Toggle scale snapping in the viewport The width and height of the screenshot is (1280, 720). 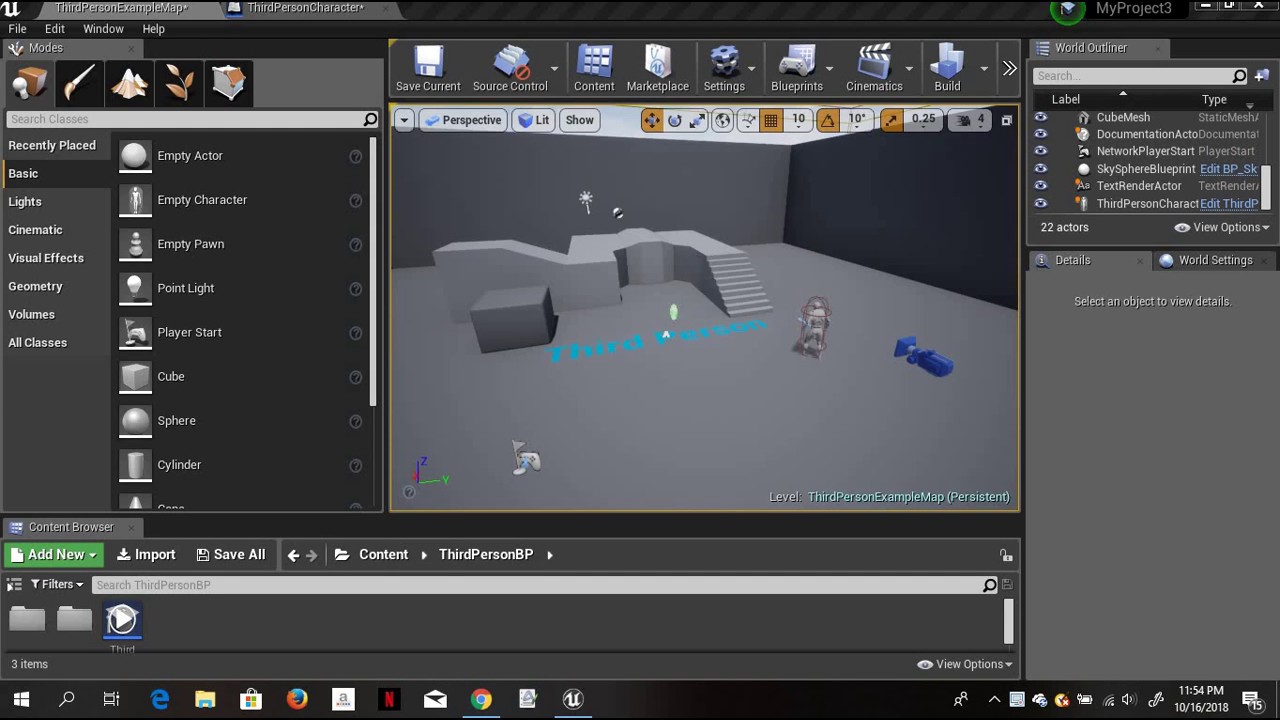(x=891, y=120)
